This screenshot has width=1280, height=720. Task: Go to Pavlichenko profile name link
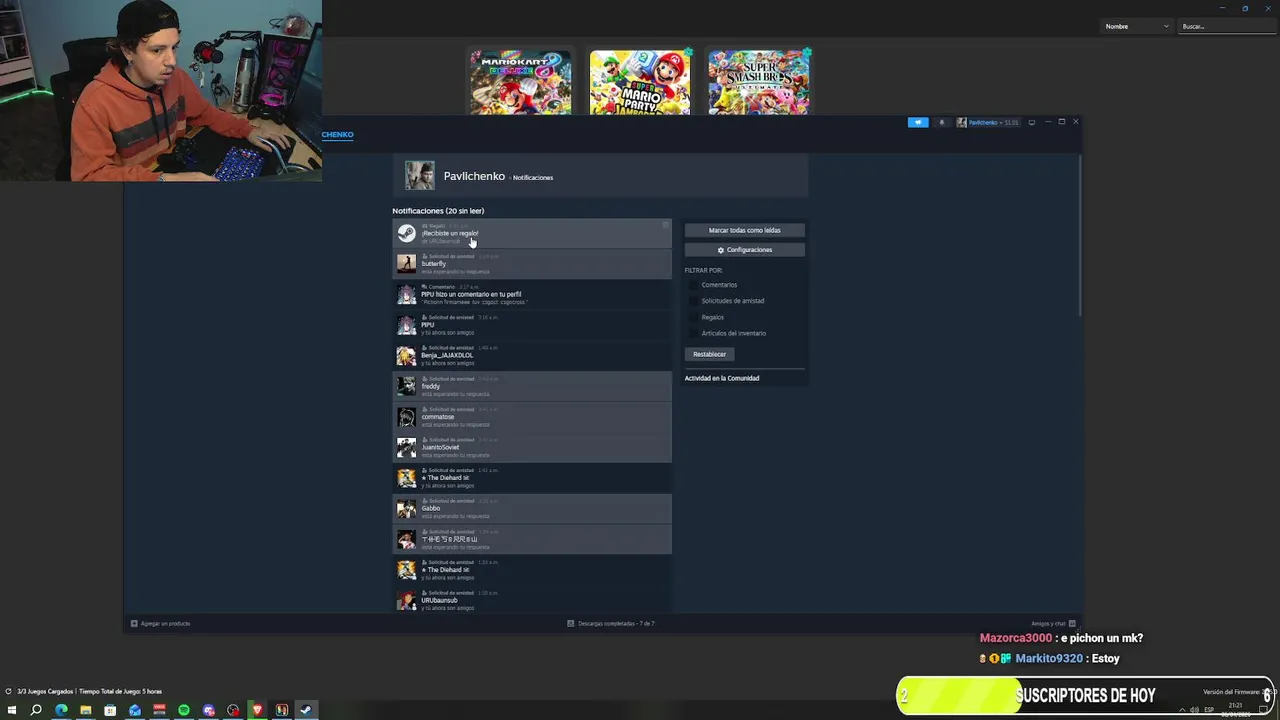pyautogui.click(x=474, y=176)
